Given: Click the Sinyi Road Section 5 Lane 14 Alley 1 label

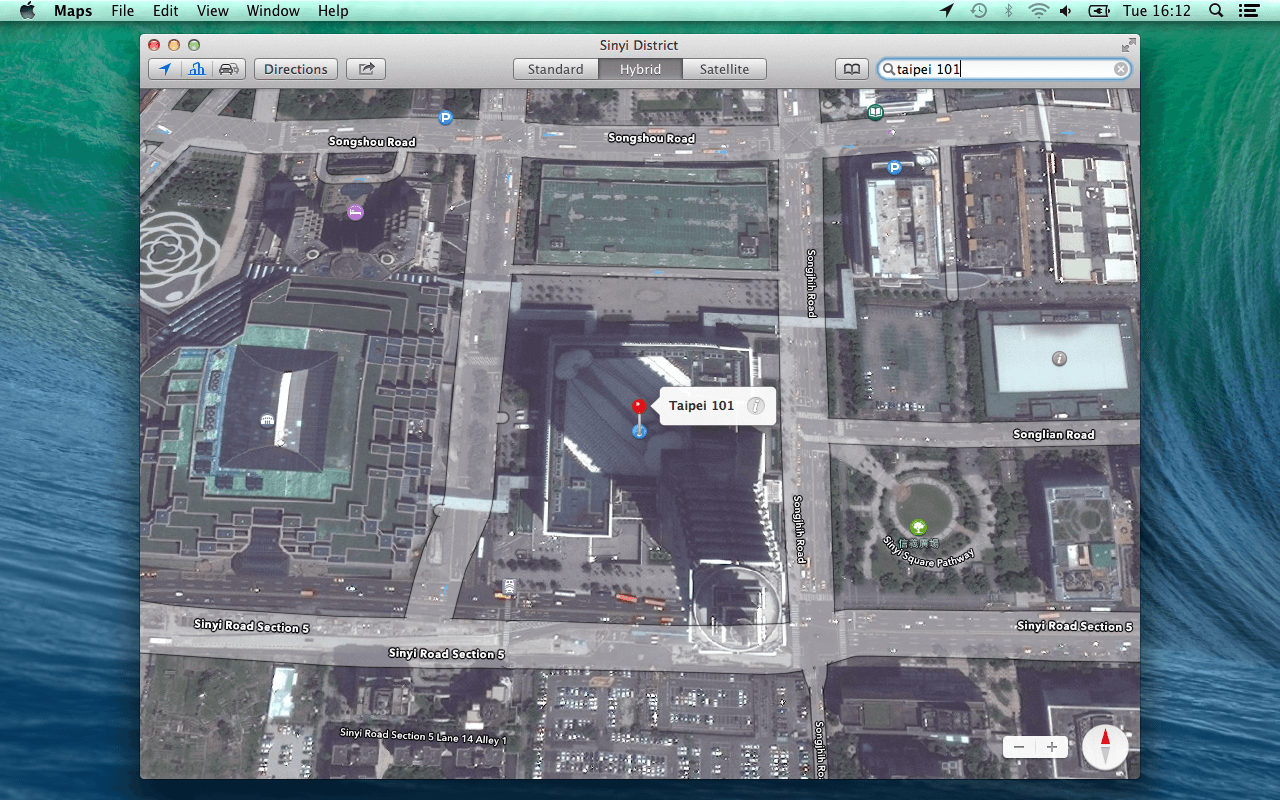Looking at the screenshot, I should (x=423, y=737).
